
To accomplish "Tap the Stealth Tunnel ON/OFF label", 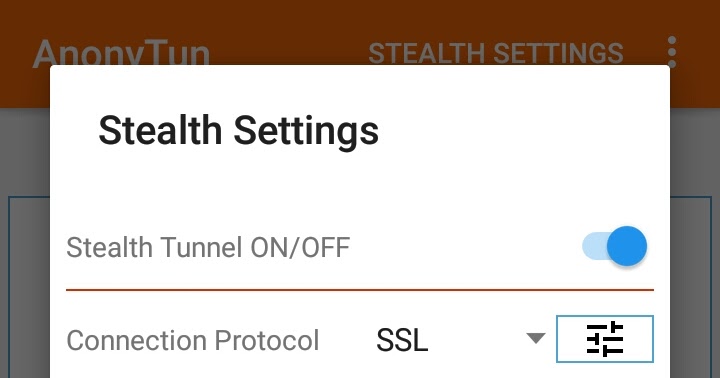I will 208,248.
